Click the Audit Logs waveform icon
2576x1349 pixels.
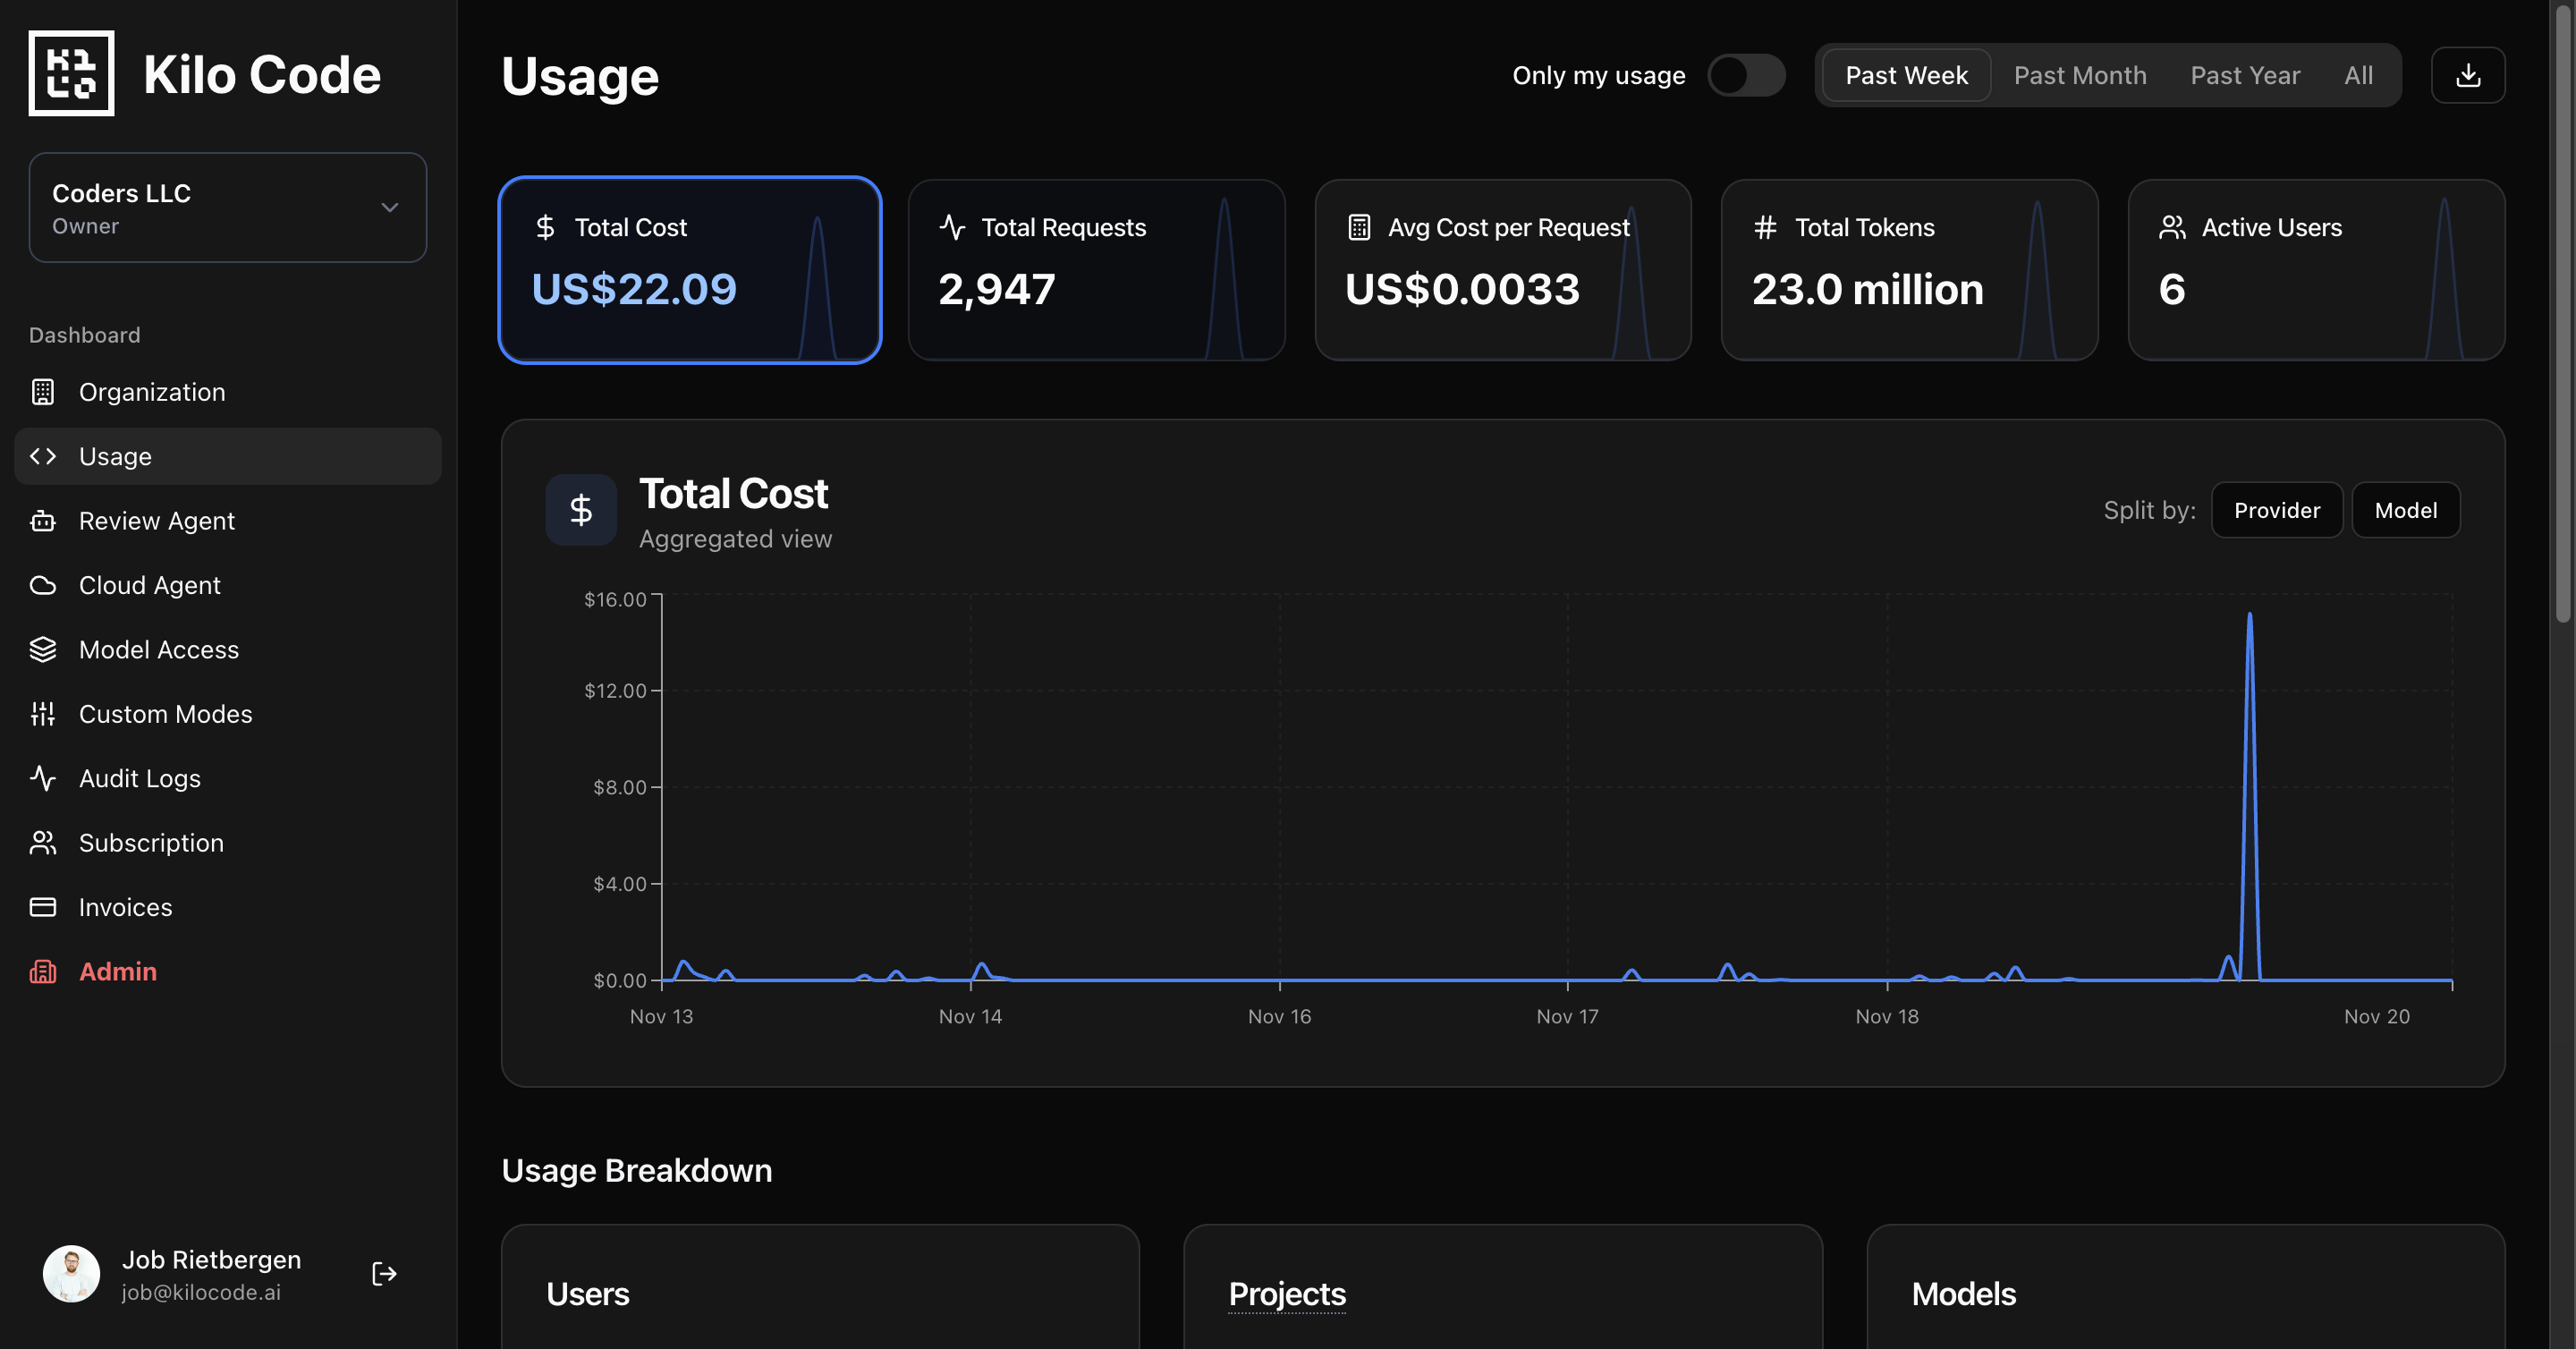pyautogui.click(x=42, y=778)
